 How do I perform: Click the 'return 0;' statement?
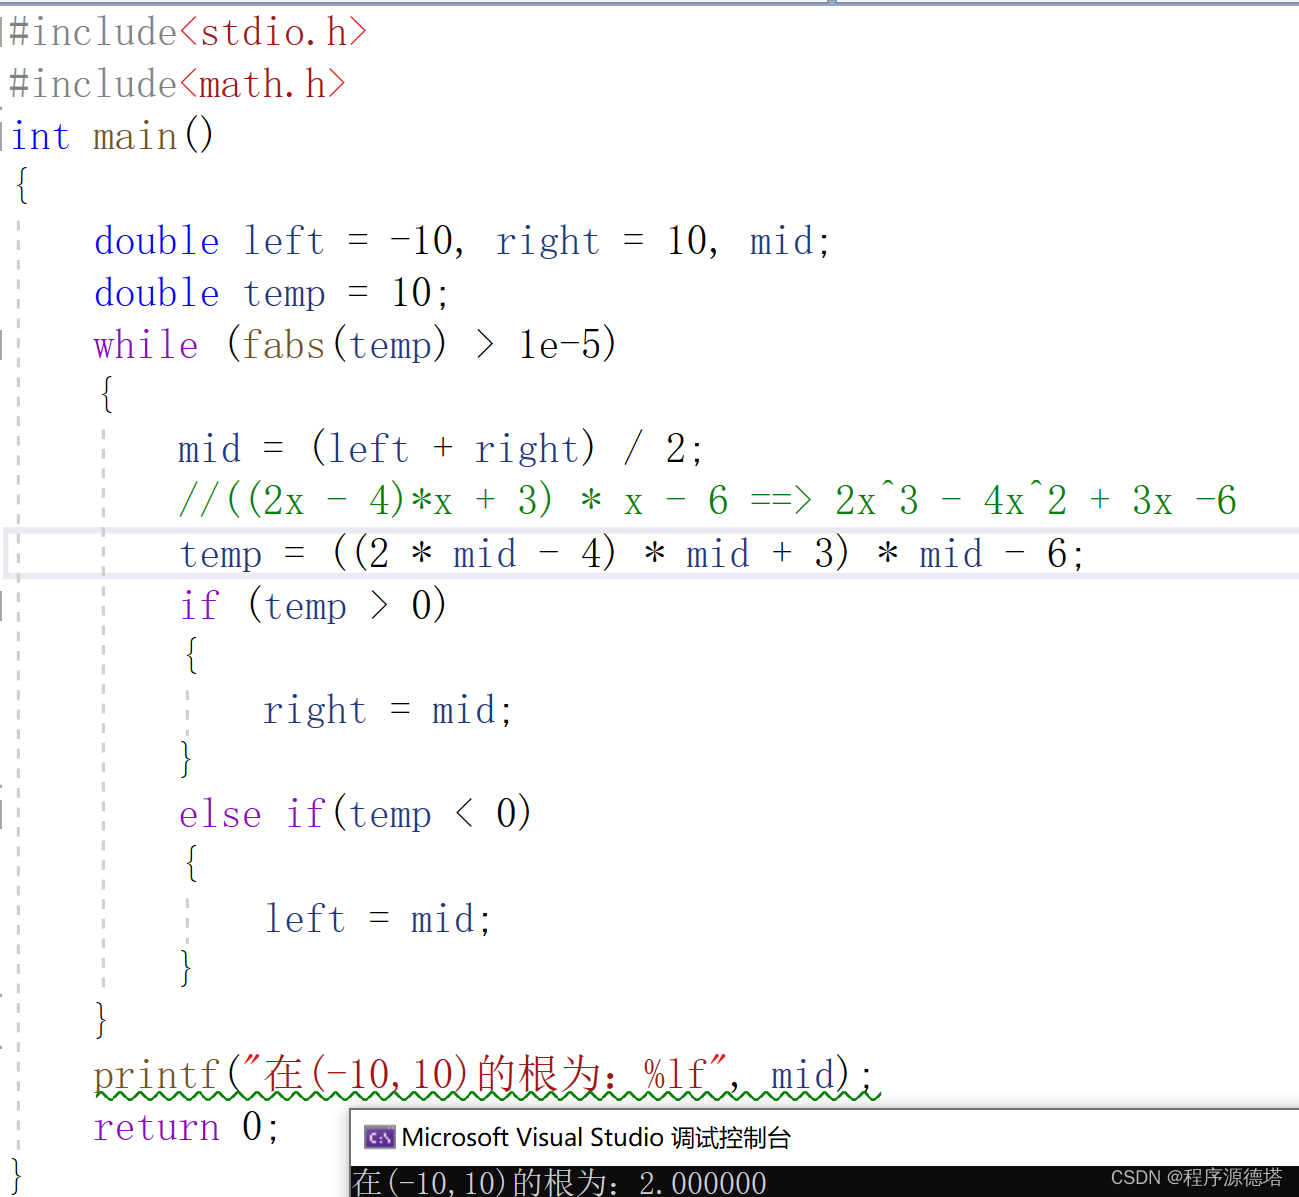[x=187, y=1127]
